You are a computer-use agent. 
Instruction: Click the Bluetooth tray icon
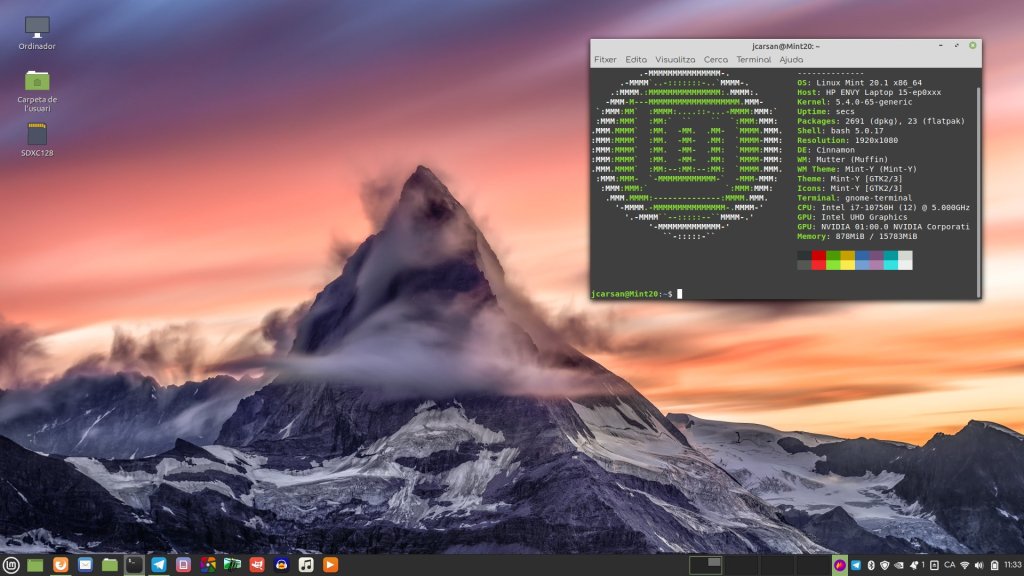(x=871, y=565)
